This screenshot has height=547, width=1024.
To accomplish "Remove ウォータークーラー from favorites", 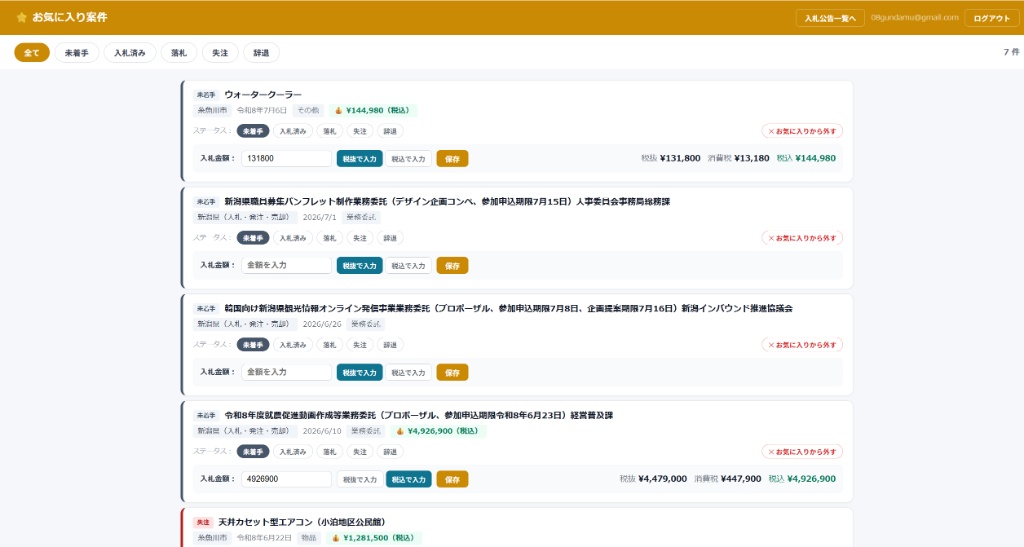I will pyautogui.click(x=802, y=131).
